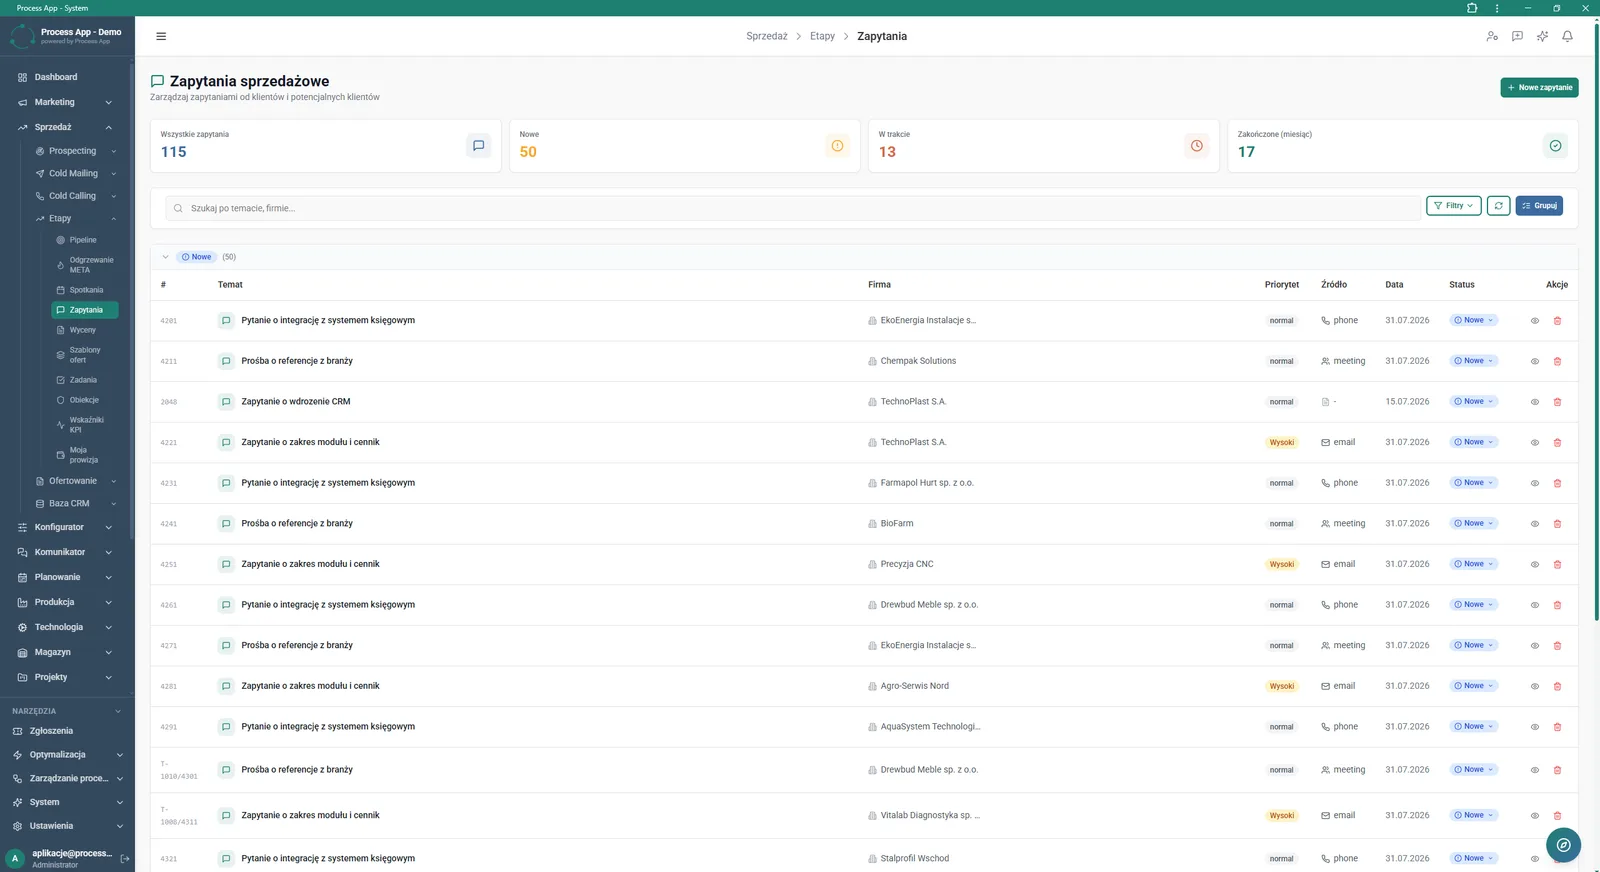Delete the Agro-Serwis Nord inquiry
Viewport: 1600px width, 872px height.
click(x=1557, y=686)
